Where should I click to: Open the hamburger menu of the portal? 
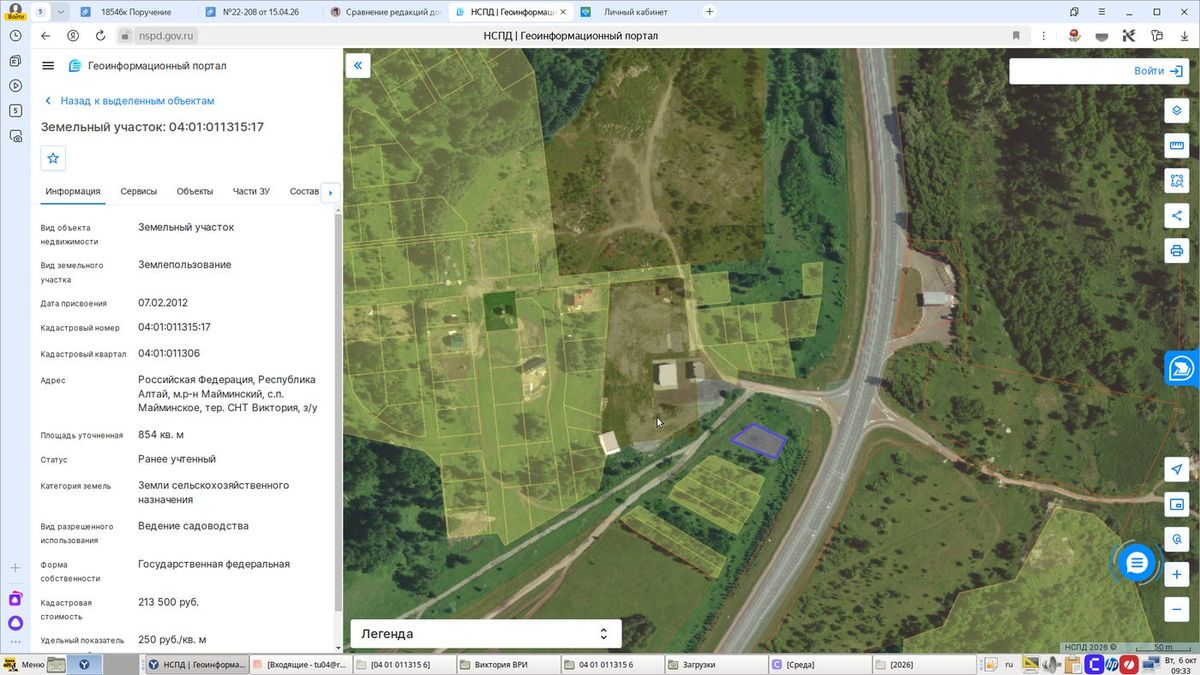click(x=48, y=66)
